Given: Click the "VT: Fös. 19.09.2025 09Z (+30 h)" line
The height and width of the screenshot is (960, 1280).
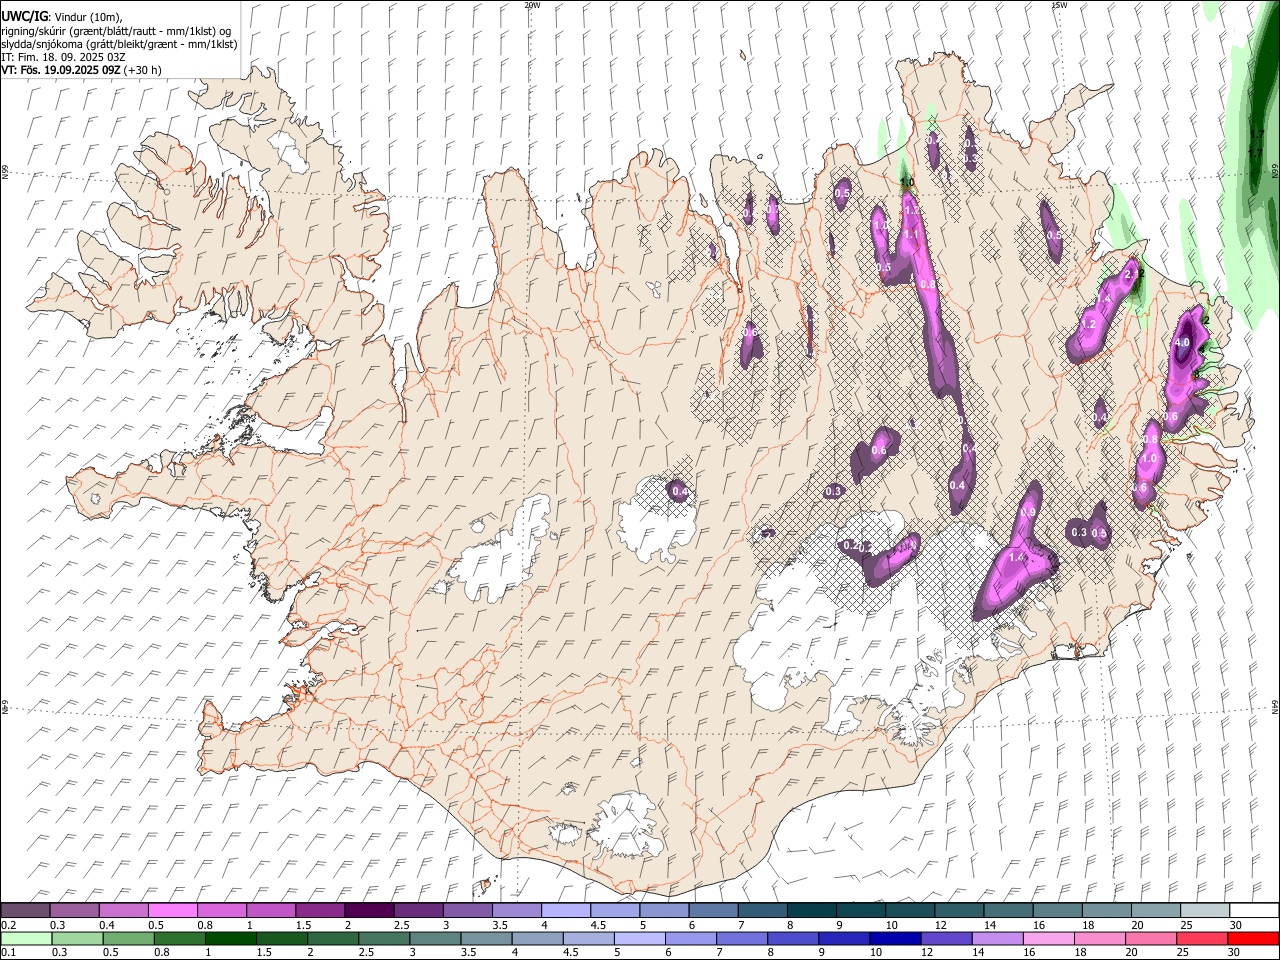Looking at the screenshot, I should pos(82,70).
